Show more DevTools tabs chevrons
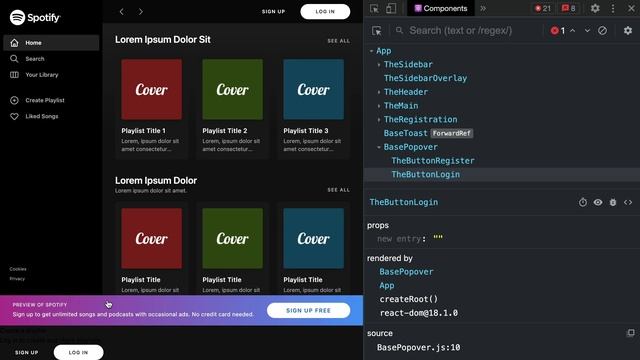 [483, 8]
